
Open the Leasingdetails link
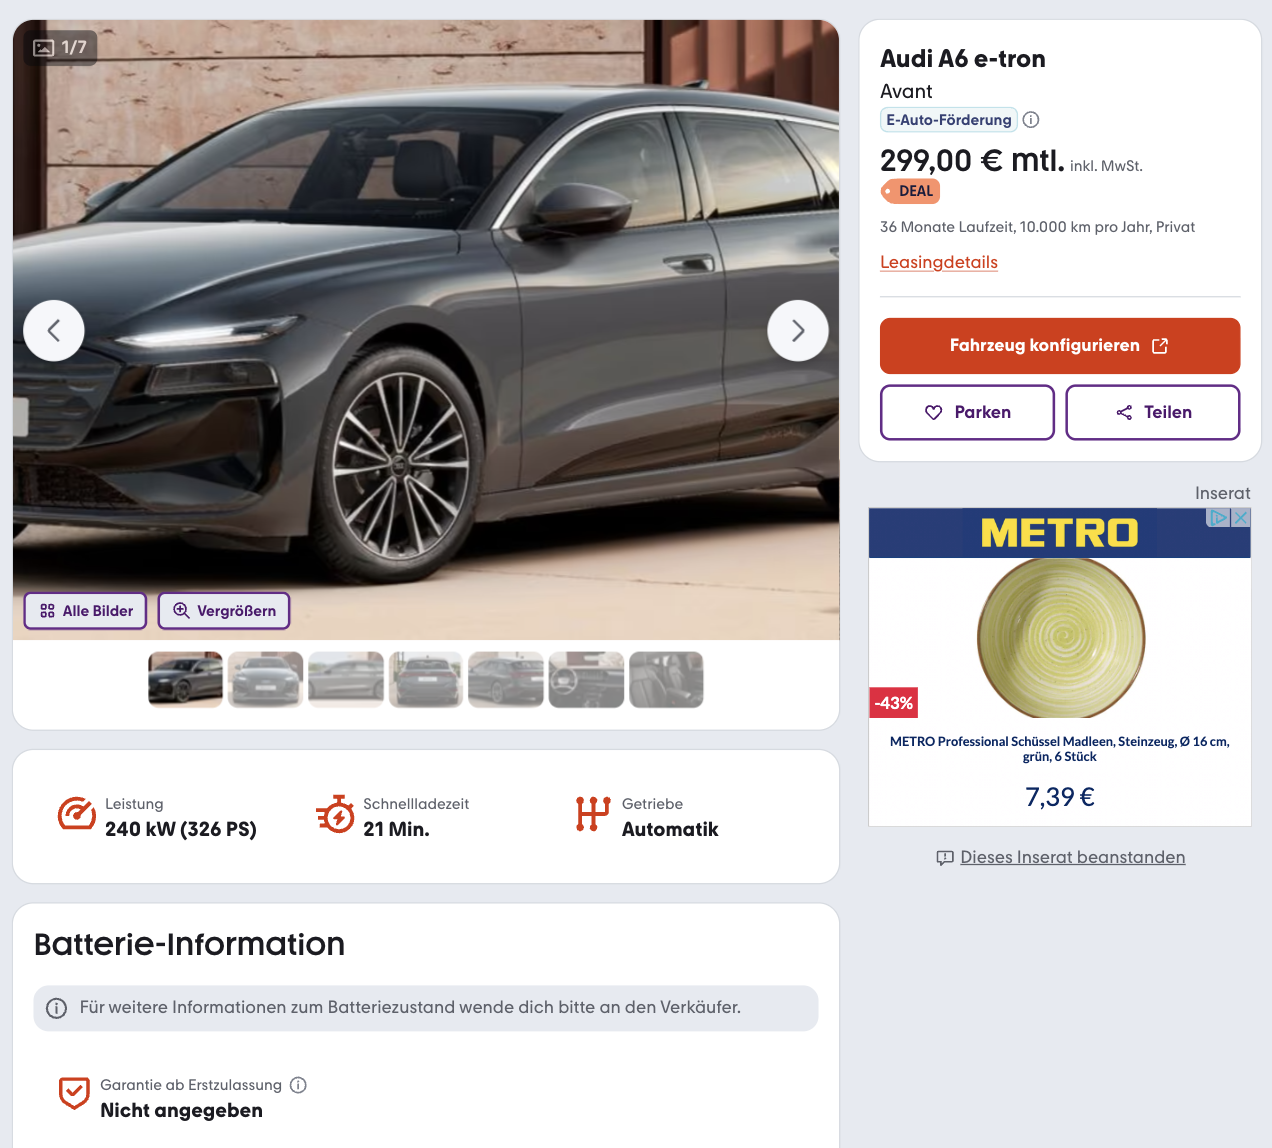click(x=939, y=262)
